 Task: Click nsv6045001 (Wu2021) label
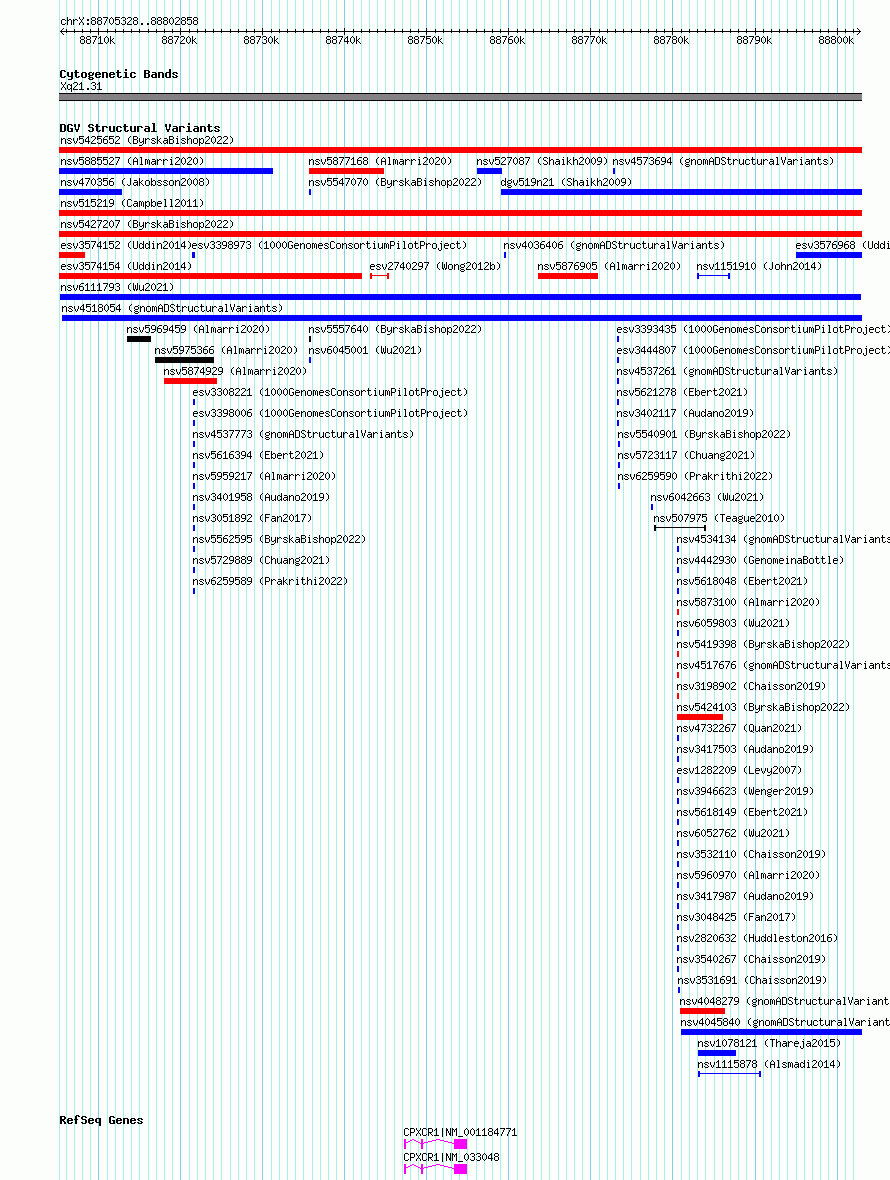365,351
